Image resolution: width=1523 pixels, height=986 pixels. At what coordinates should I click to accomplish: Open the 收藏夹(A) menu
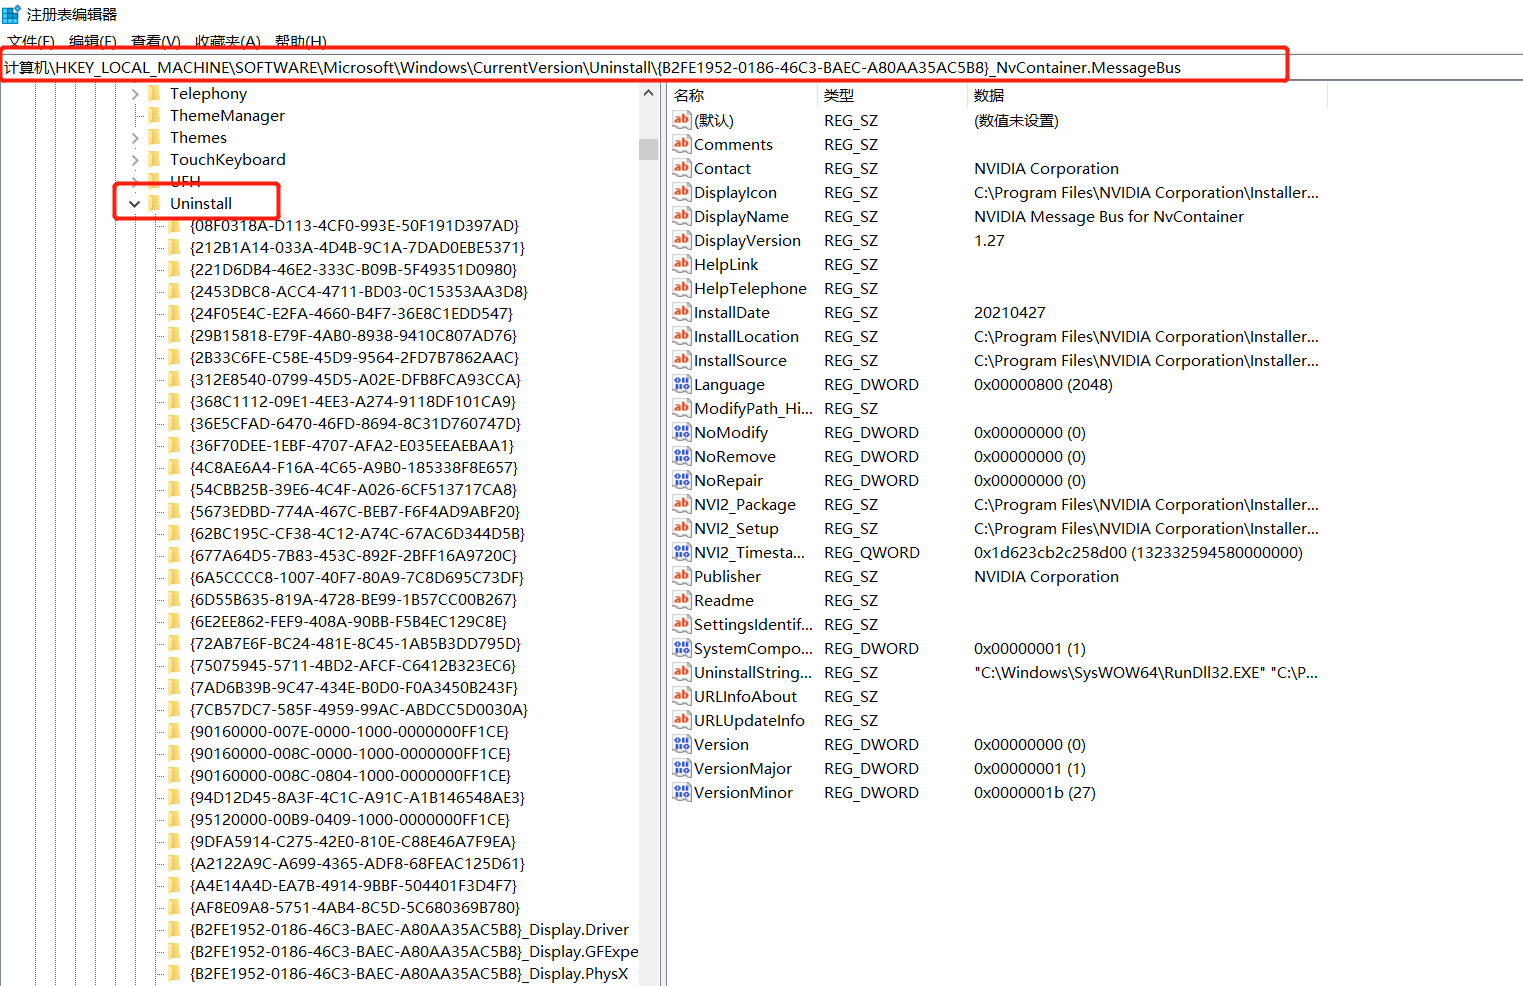[228, 41]
